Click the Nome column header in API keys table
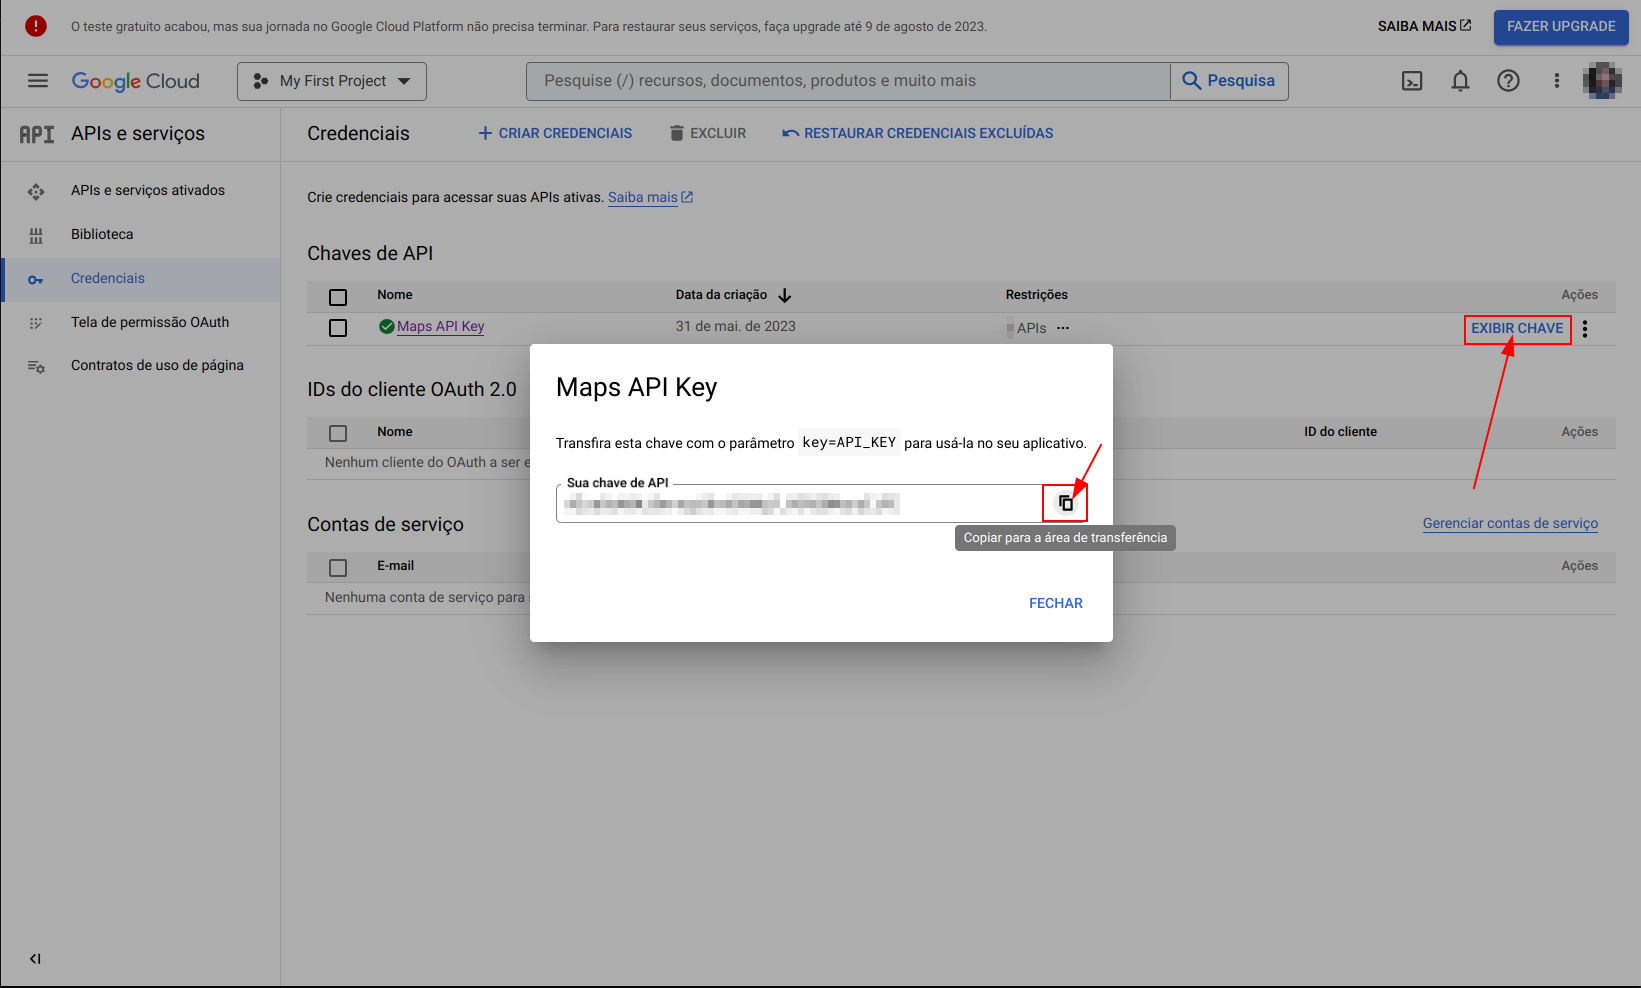This screenshot has width=1641, height=988. (395, 295)
